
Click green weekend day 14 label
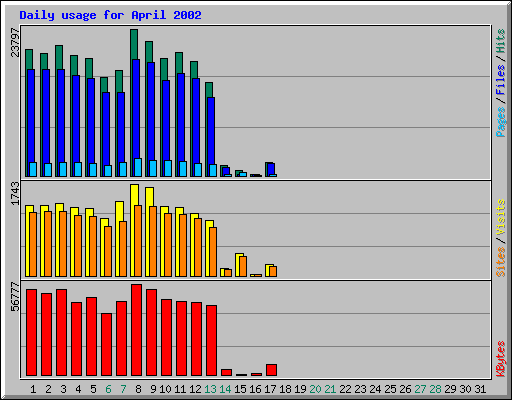[x=225, y=389]
